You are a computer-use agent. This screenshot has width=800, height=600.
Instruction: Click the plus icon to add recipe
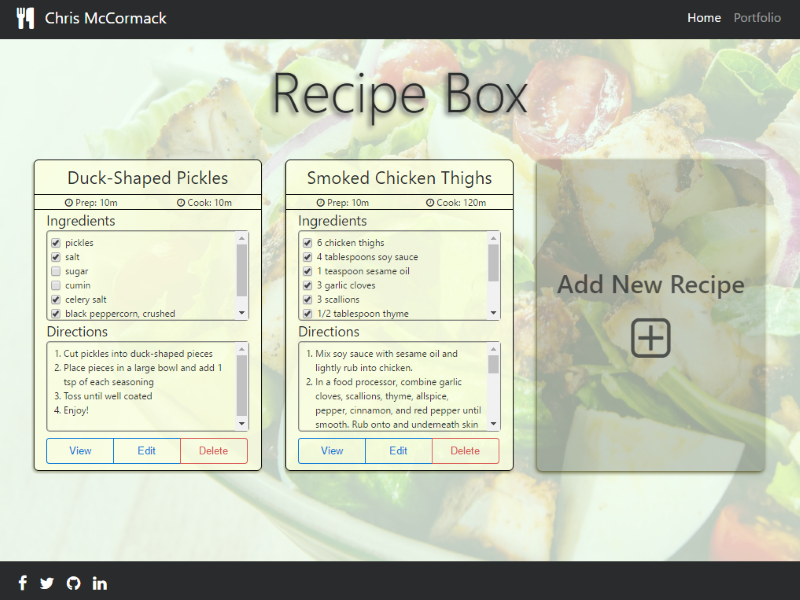[x=651, y=339]
